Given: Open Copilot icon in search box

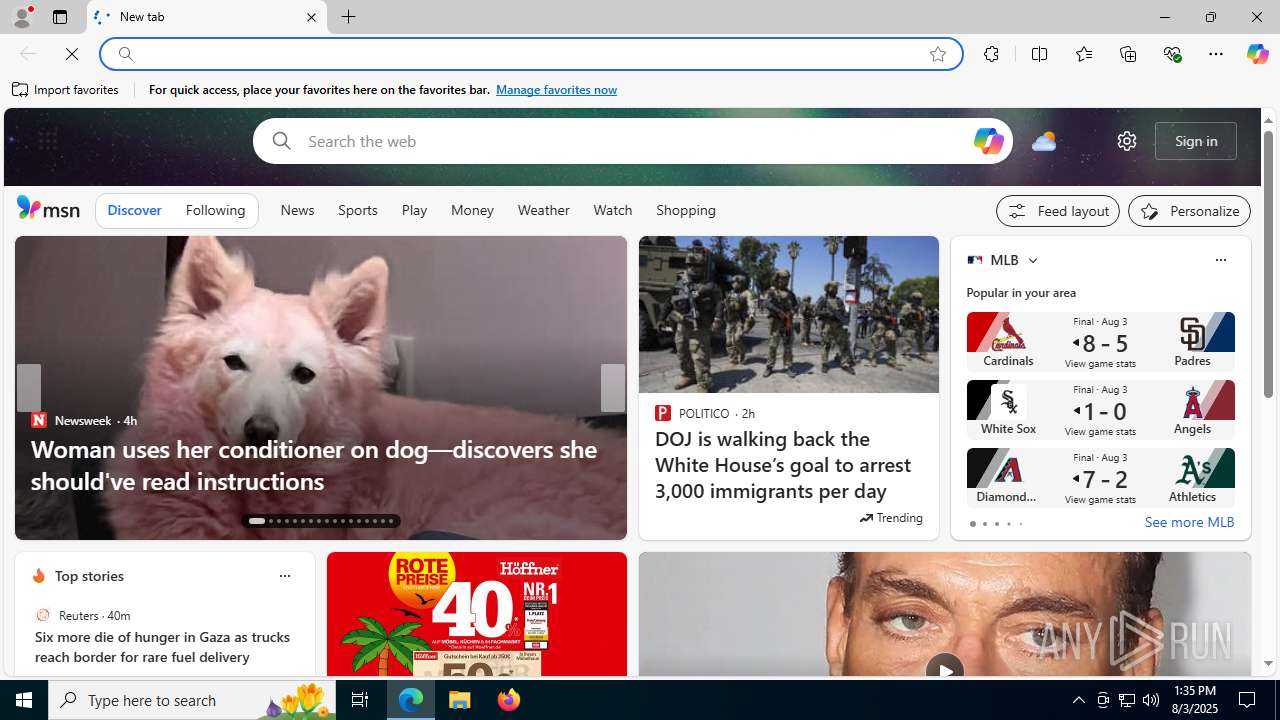Looking at the screenshot, I should click(x=988, y=141).
